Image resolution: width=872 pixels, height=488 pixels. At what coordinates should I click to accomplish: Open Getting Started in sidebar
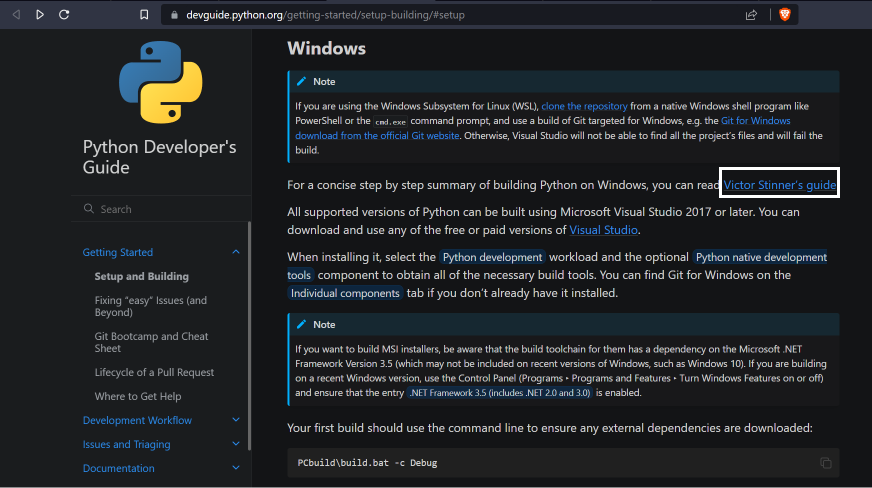pos(118,252)
